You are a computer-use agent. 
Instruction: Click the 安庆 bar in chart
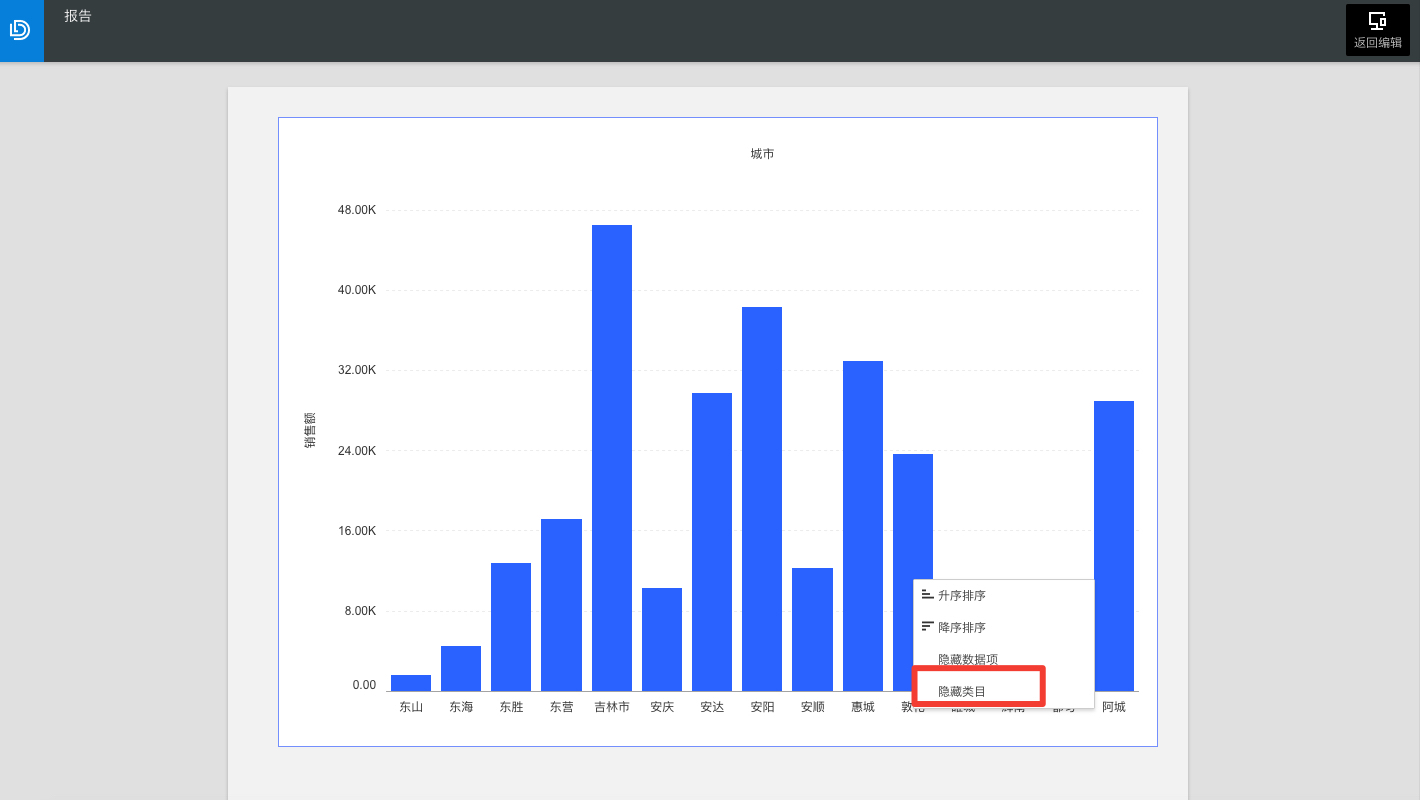point(662,639)
